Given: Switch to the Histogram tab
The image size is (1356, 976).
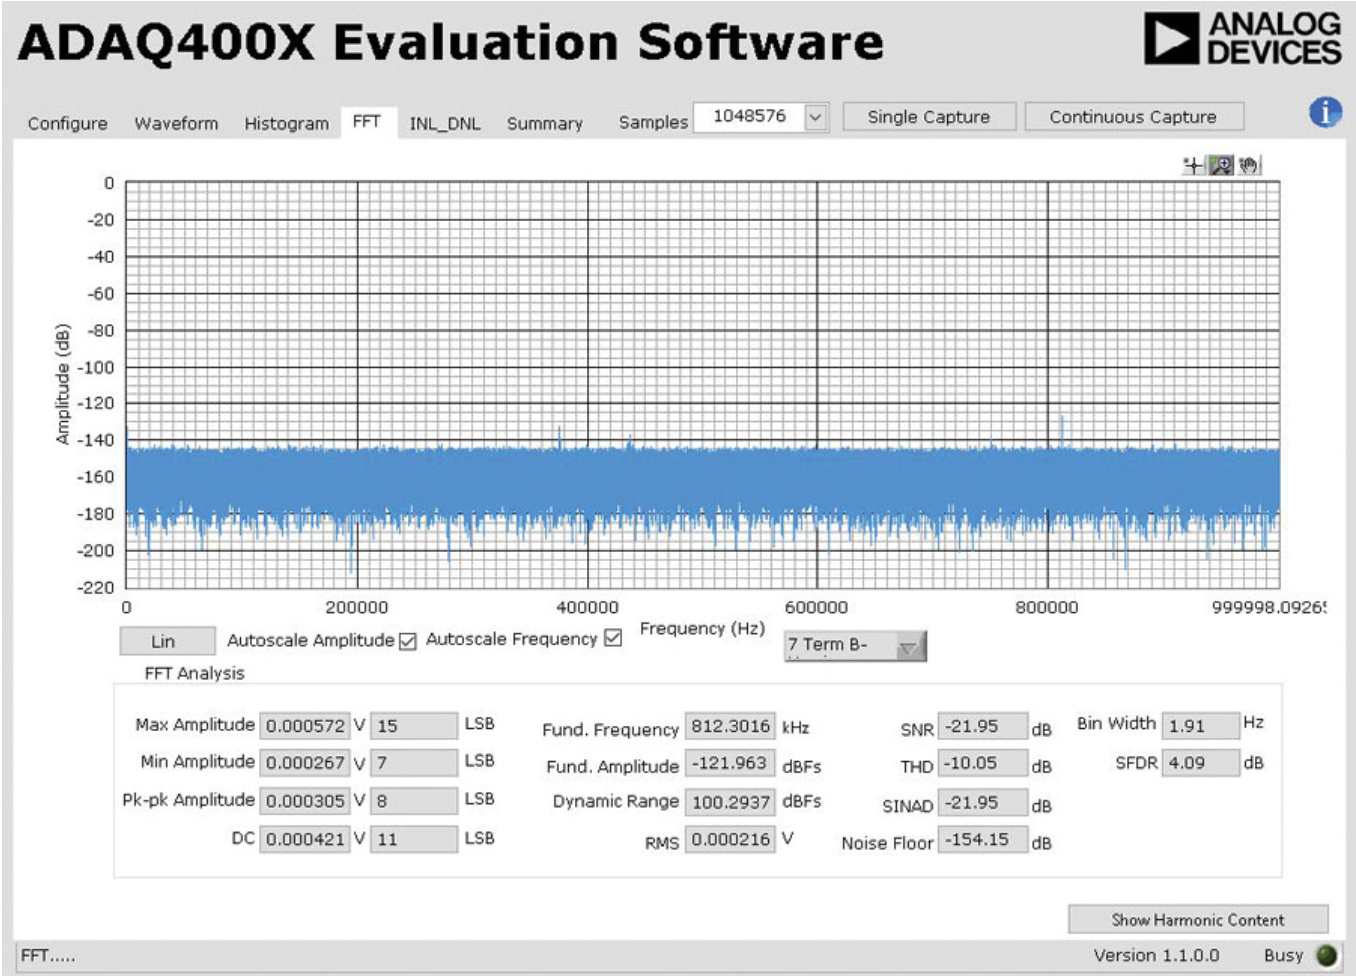Looking at the screenshot, I should (287, 123).
